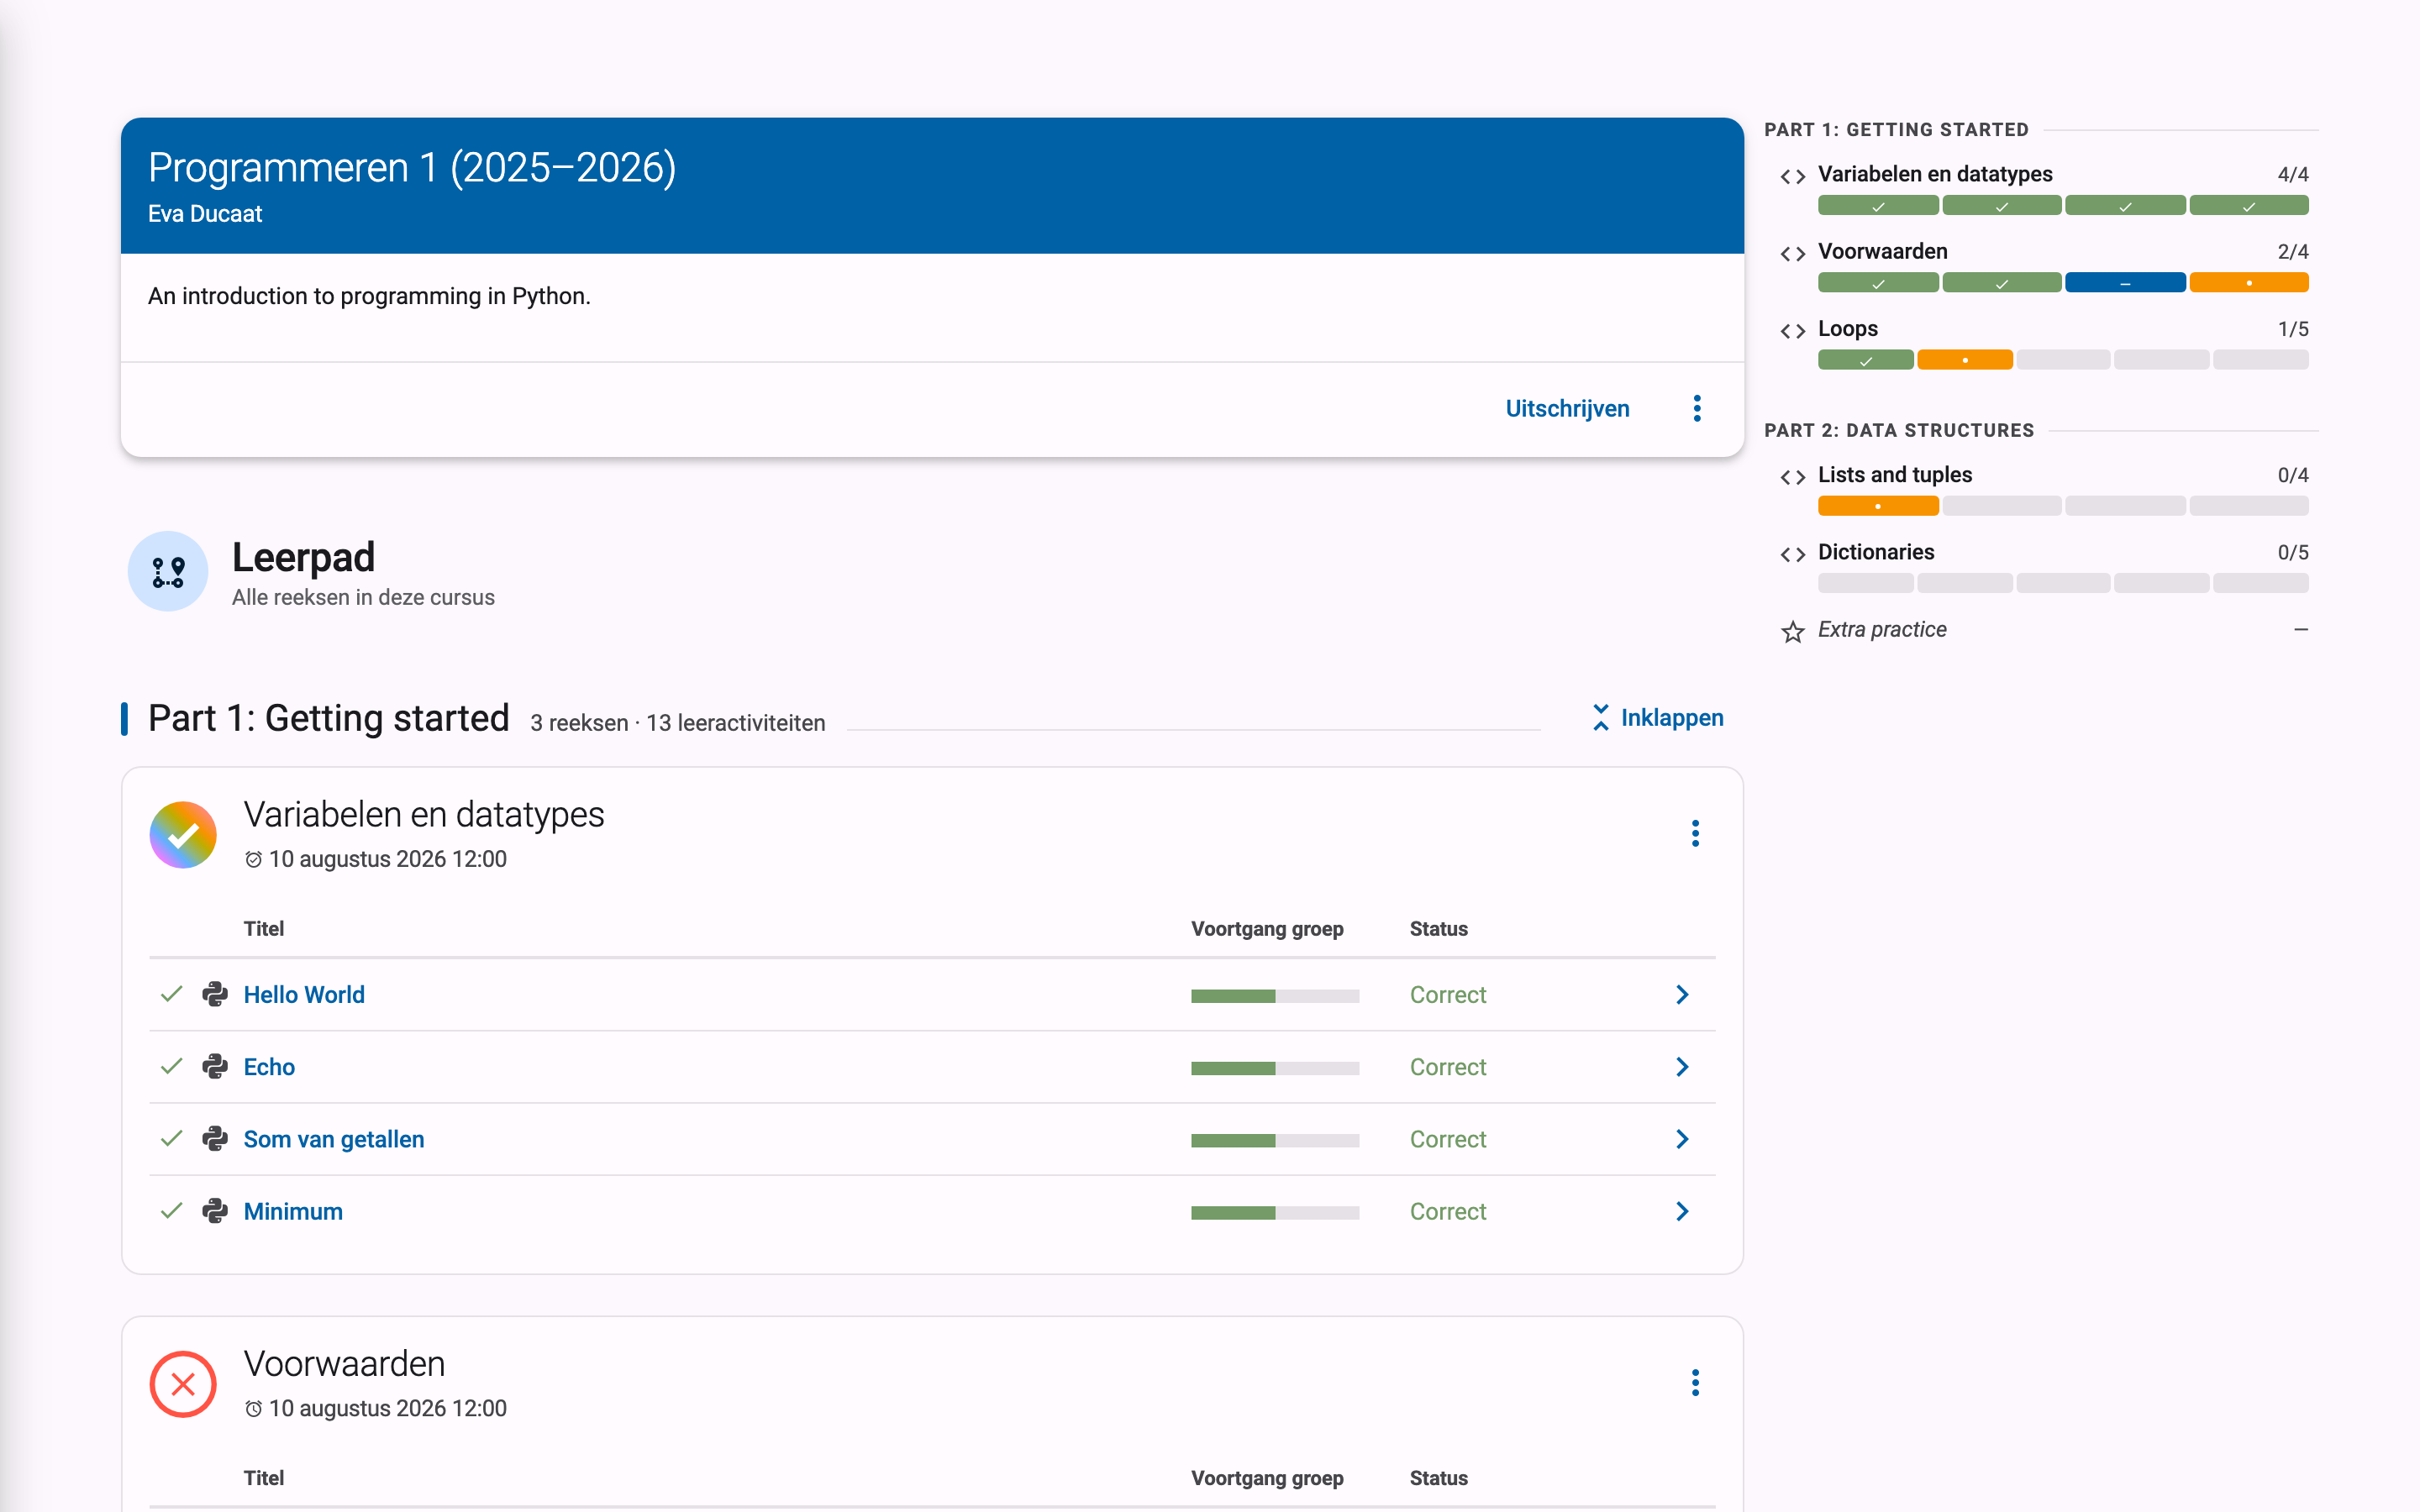Viewport: 2420px width, 1512px height.
Task: Jump to Dictionaries in the sidebar outline
Action: (1876, 552)
